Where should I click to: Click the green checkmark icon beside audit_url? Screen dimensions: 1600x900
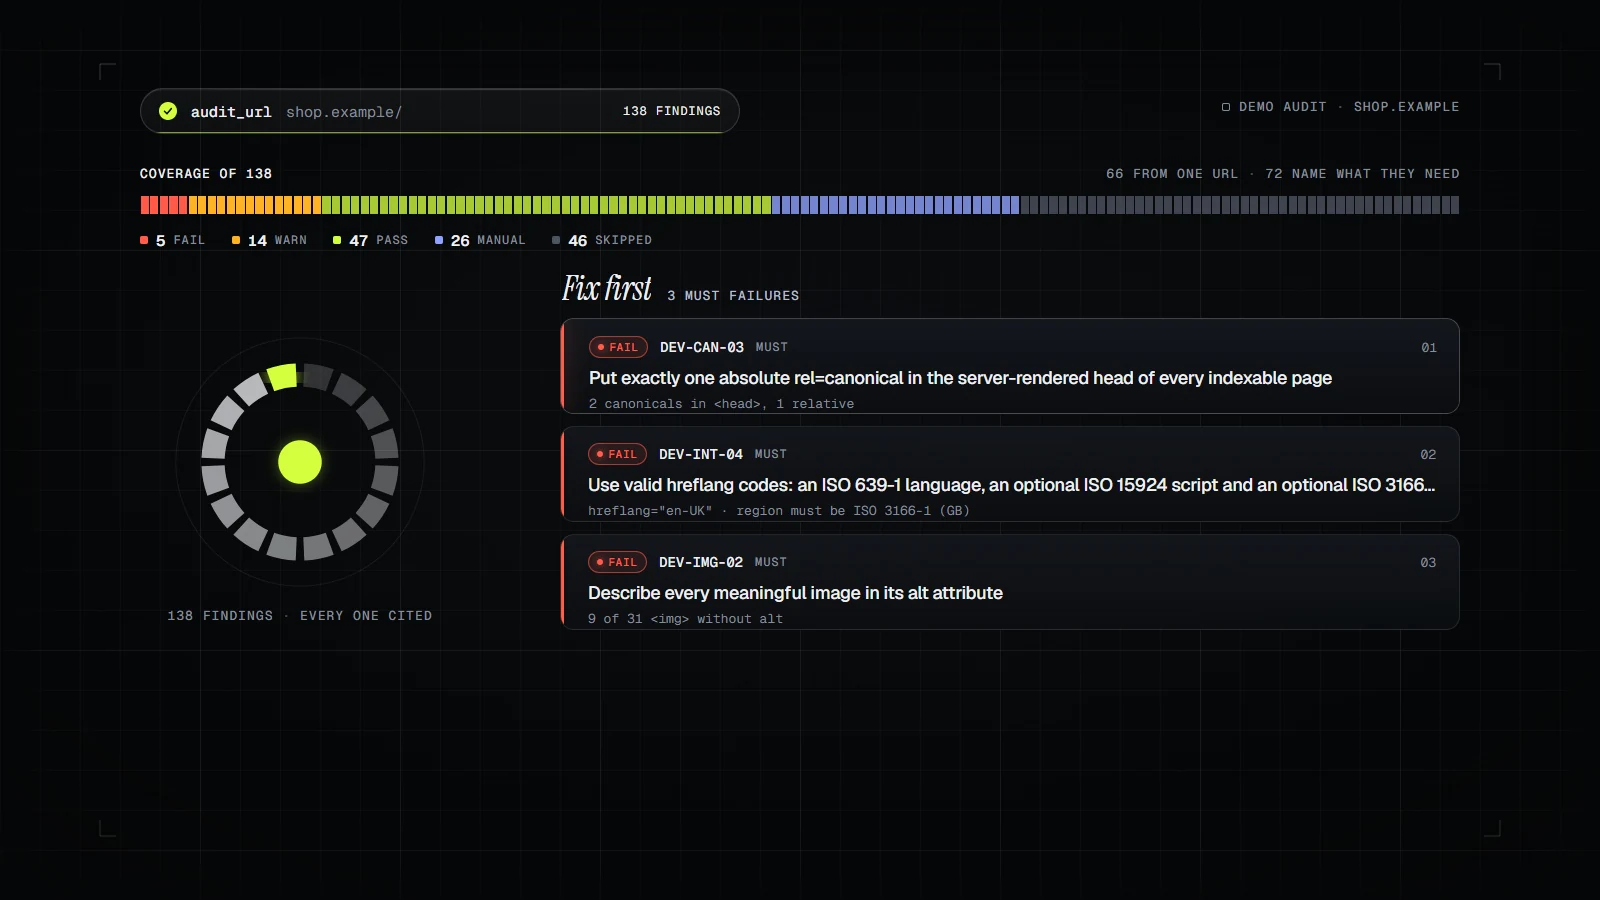pos(168,111)
